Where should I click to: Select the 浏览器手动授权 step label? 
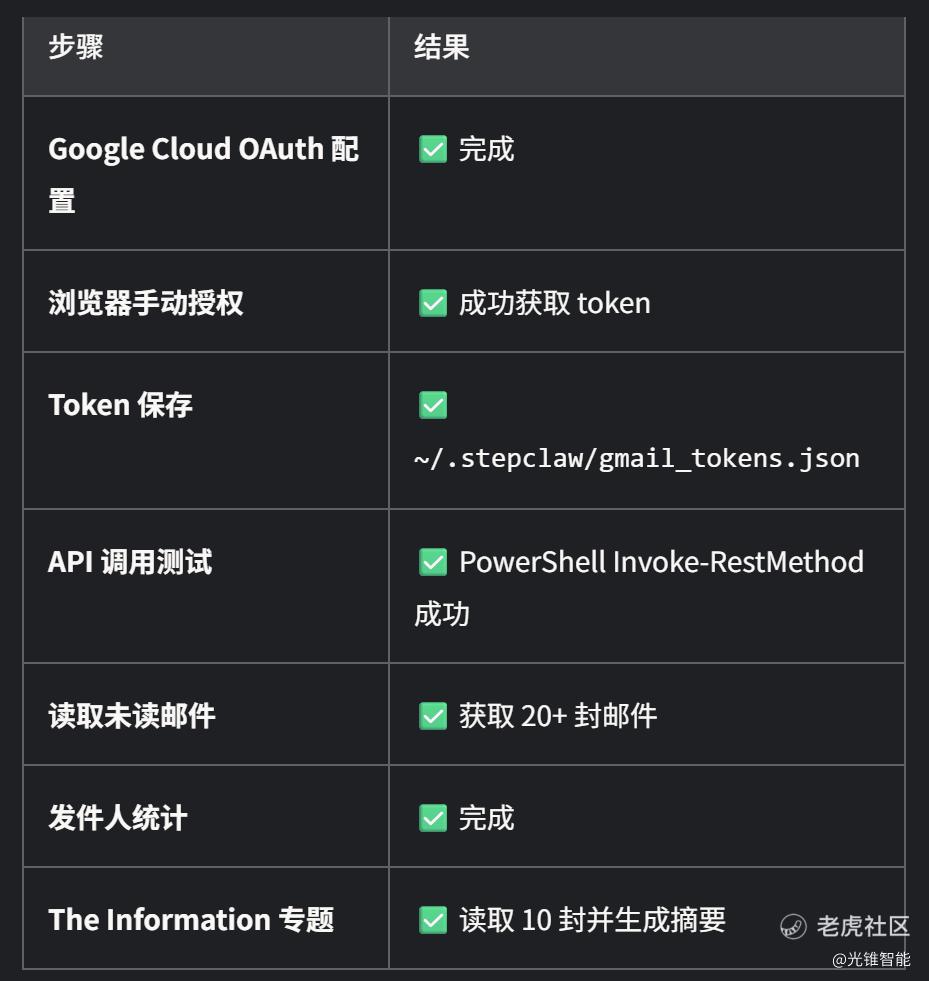pyautogui.click(x=146, y=303)
